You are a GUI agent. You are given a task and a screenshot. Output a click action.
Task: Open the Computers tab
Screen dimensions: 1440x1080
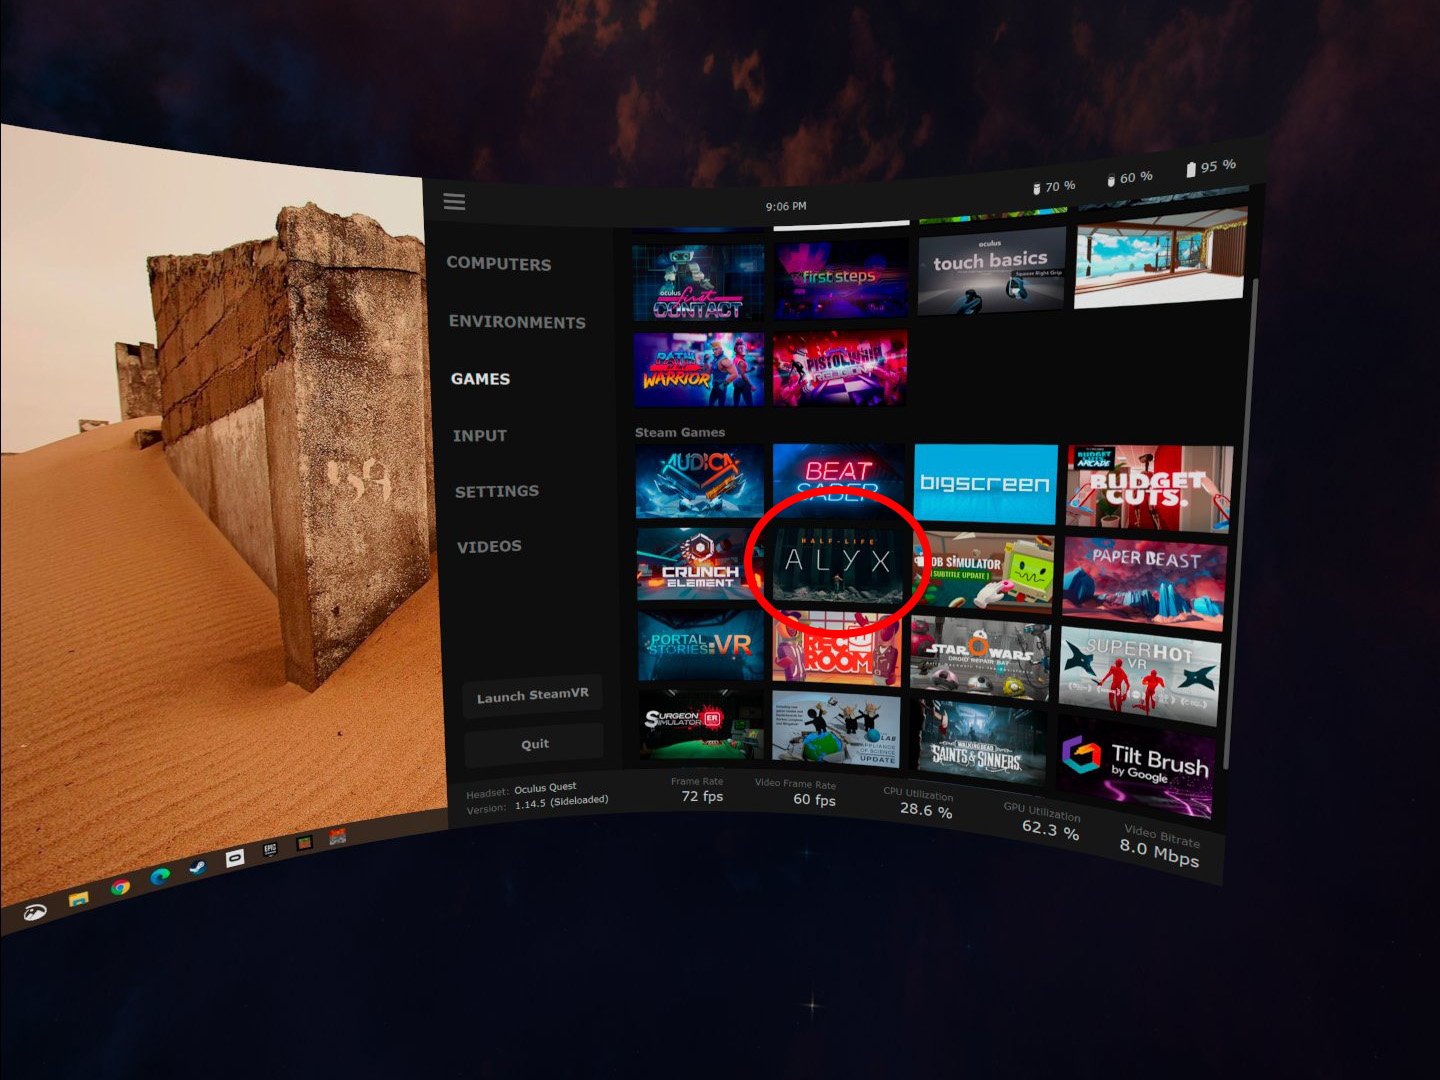tap(499, 264)
